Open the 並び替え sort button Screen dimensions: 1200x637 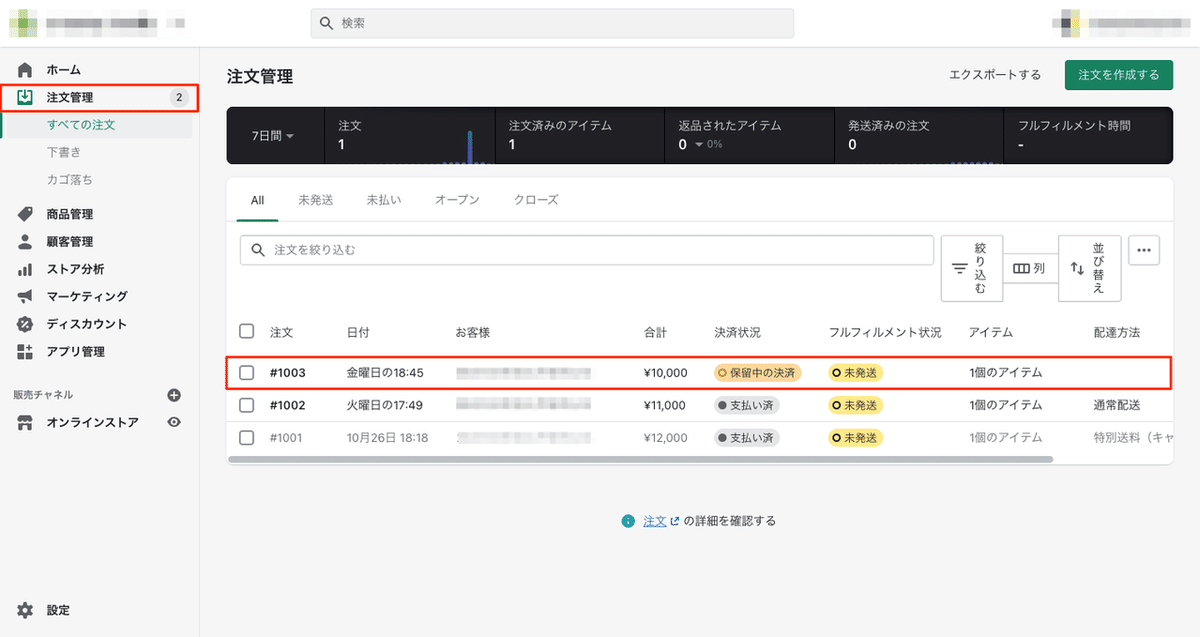click(1089, 268)
